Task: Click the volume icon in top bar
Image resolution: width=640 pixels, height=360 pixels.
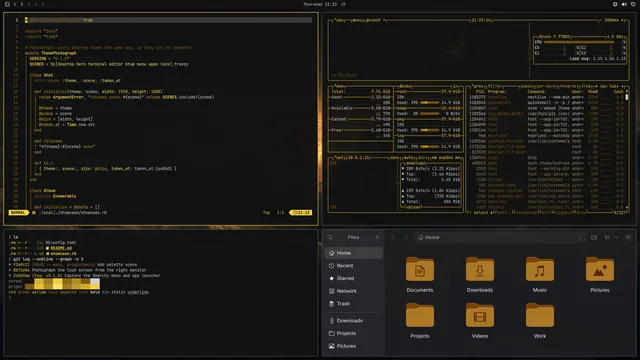Action: pos(624,4)
